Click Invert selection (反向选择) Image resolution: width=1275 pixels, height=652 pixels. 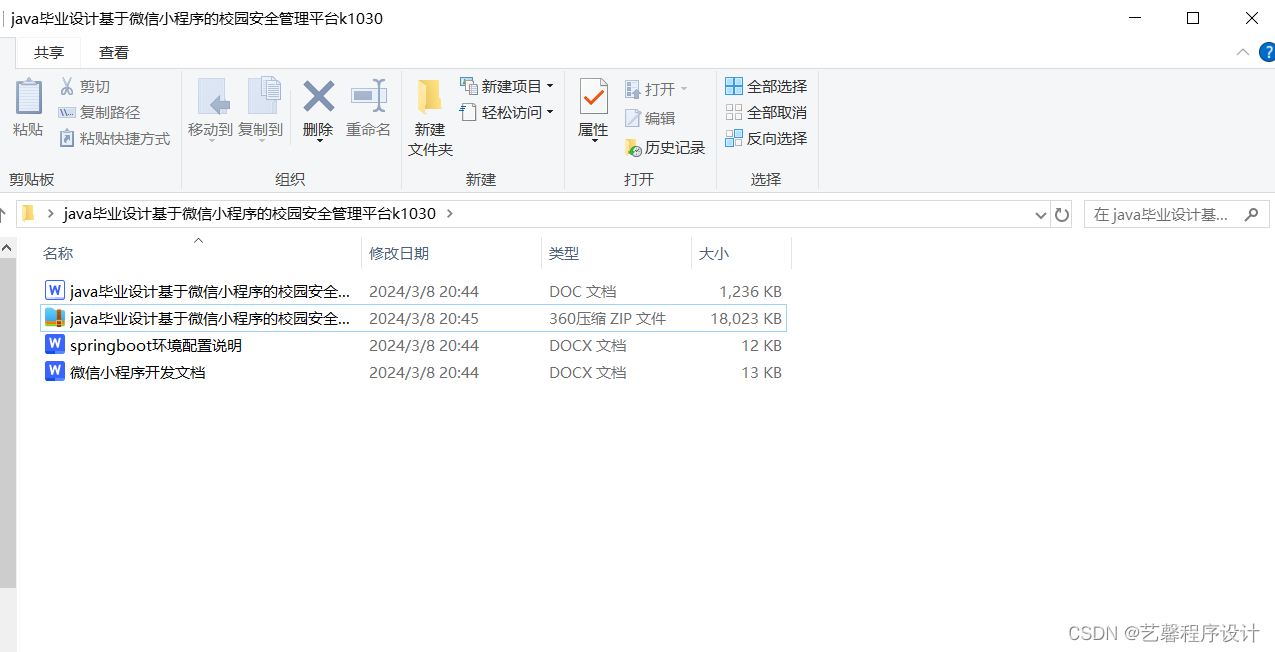[766, 139]
